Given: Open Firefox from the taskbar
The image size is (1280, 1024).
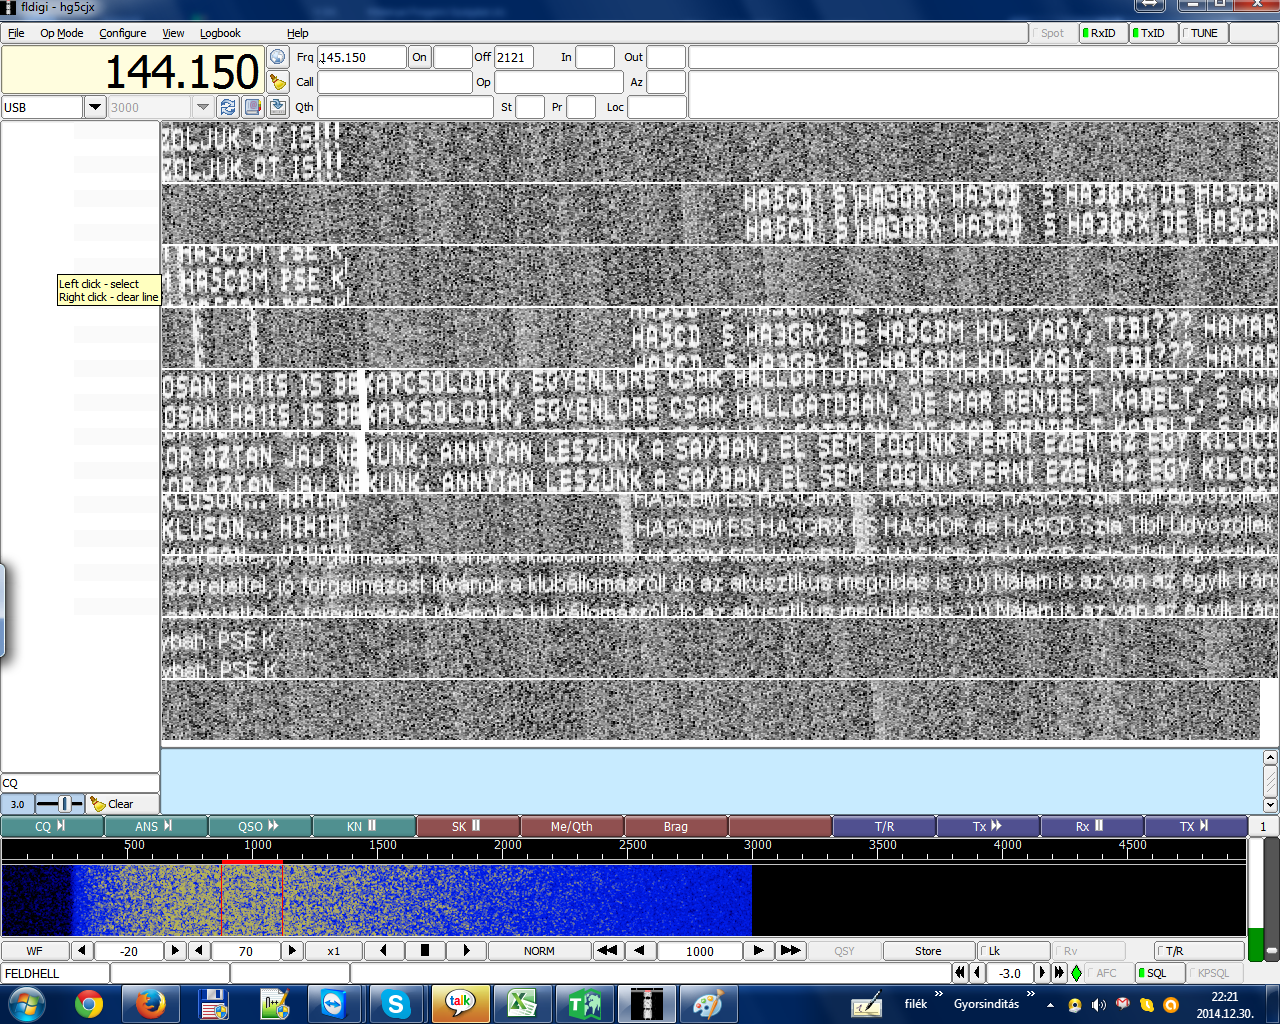Looking at the screenshot, I should [151, 1004].
